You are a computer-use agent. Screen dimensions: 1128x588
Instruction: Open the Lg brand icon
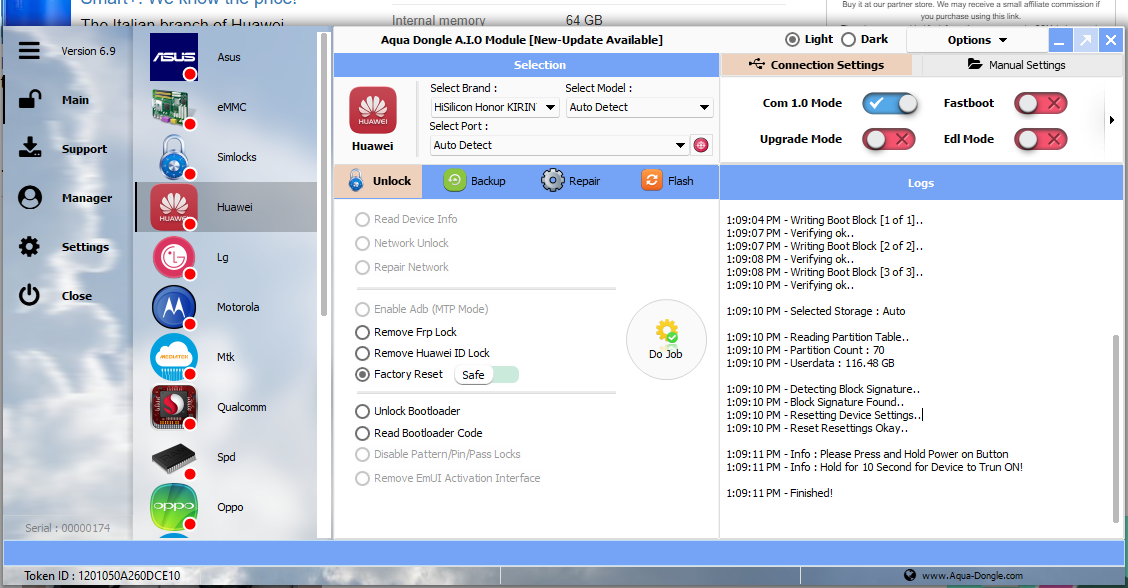coord(174,258)
